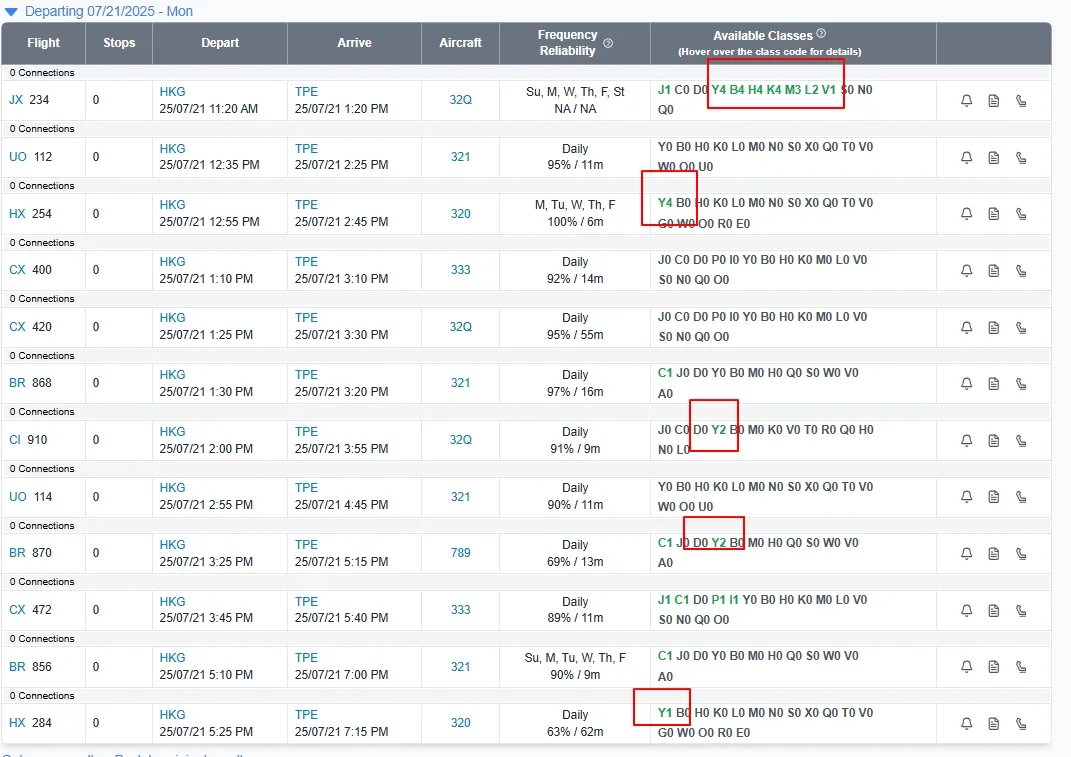The image size is (1071, 757).
Task: Click the bell icon for BR 868
Action: 966,384
